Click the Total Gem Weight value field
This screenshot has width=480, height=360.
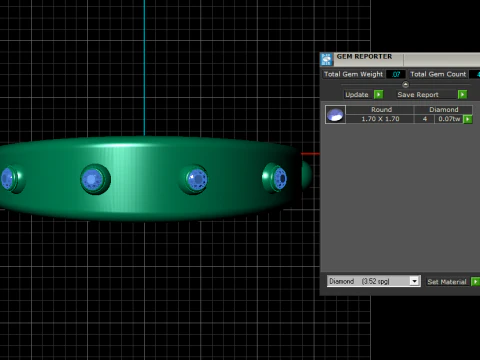coord(396,74)
